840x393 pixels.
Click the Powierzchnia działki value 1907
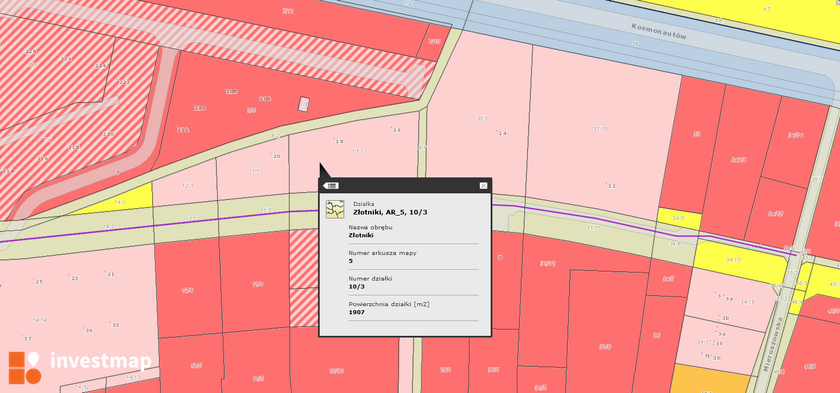pos(356,312)
